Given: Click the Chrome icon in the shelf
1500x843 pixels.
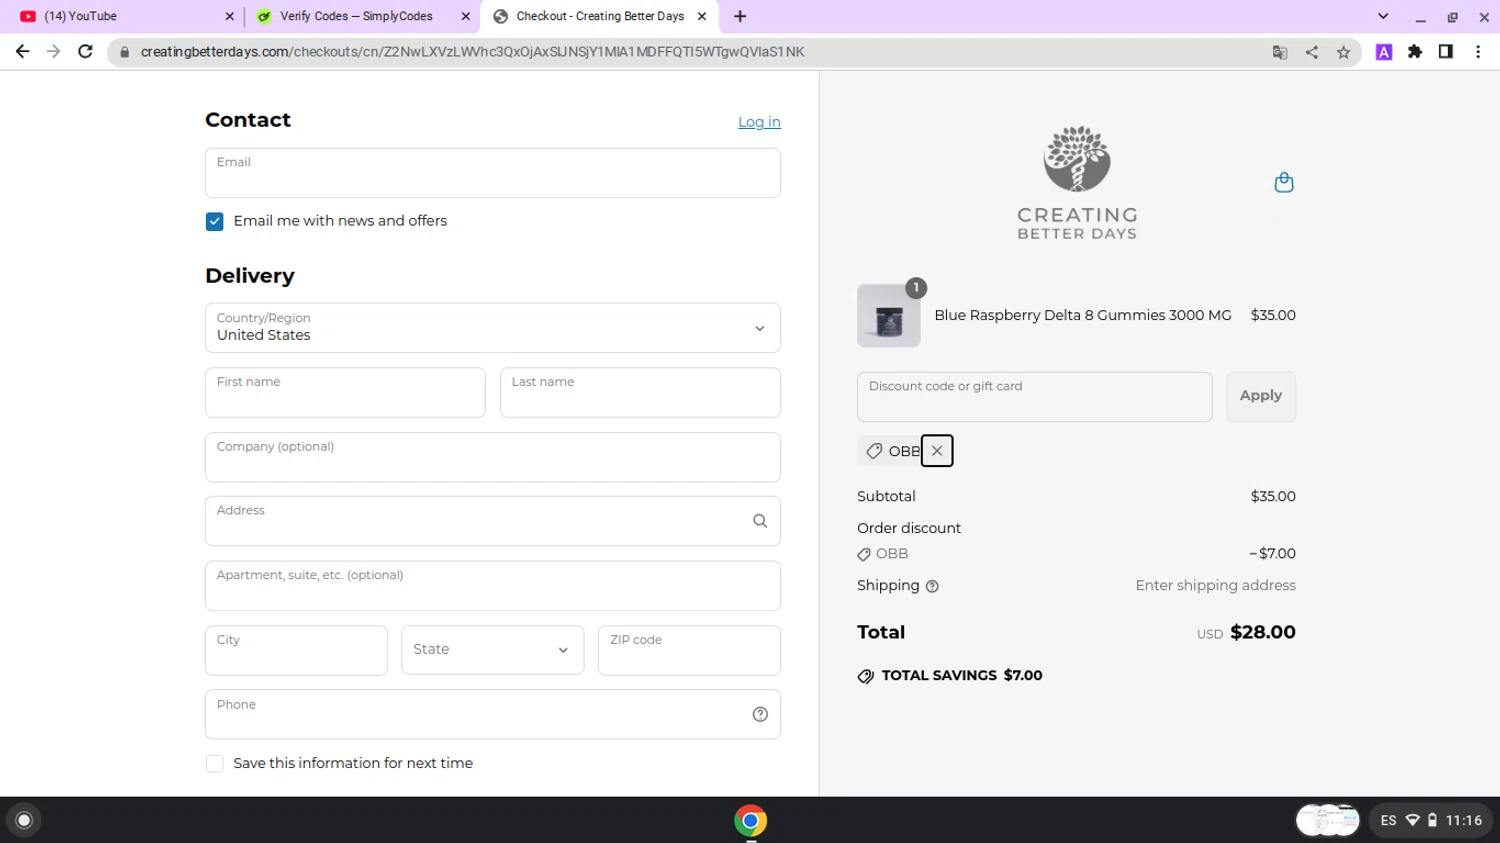Looking at the screenshot, I should pos(750,820).
